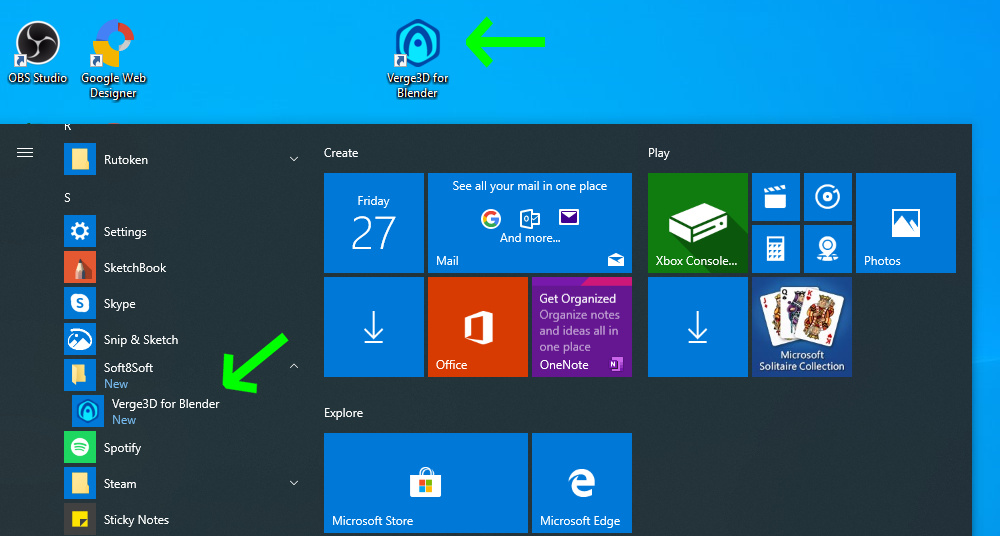Screen dimensions: 1000x536
Task: Click the Rutoken folder icon
Action: [x=80, y=159]
